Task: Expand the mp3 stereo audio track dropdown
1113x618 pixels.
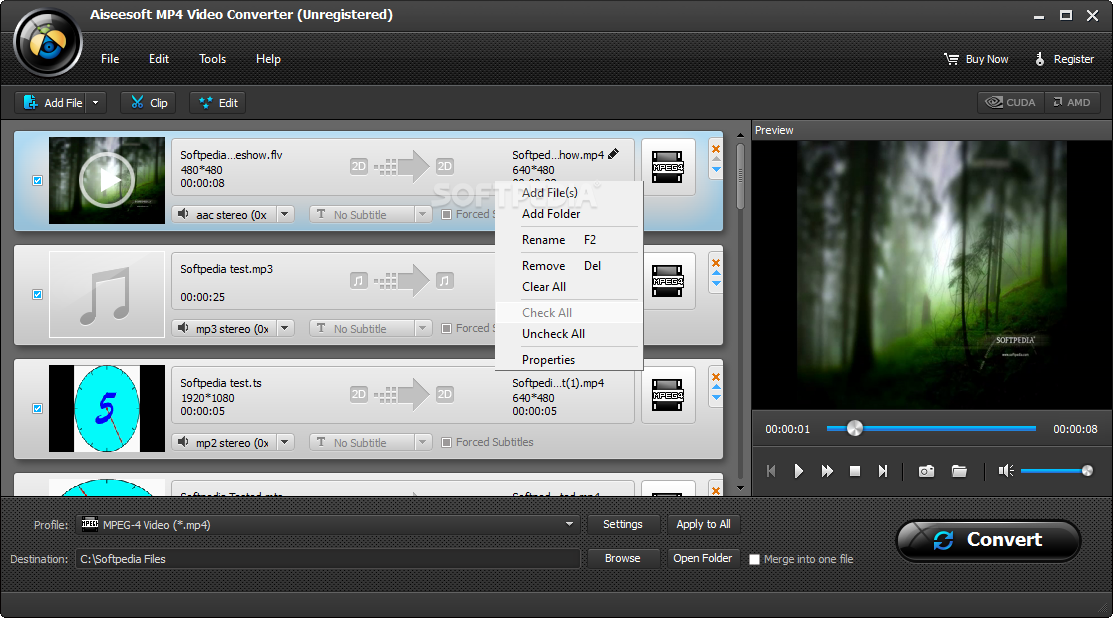Action: tap(285, 329)
